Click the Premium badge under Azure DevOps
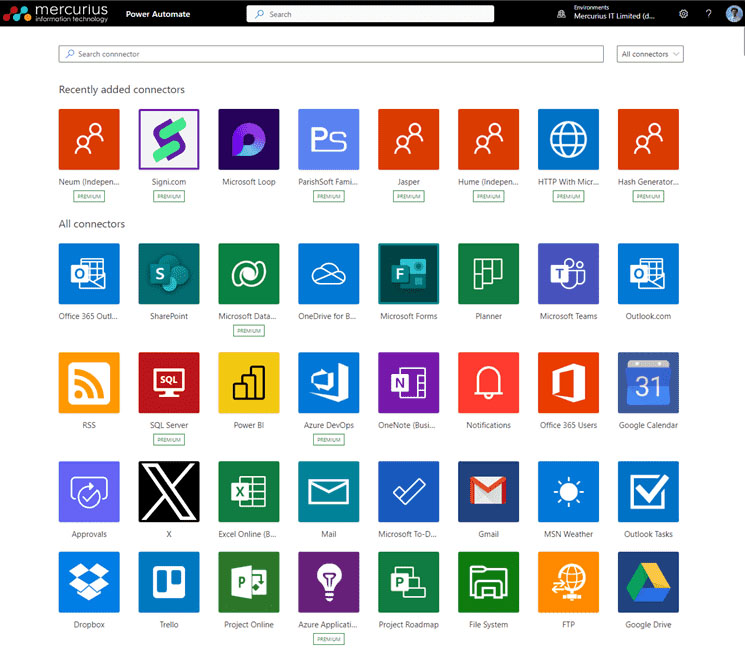Image resolution: width=745 pixels, height=648 pixels. point(328,440)
